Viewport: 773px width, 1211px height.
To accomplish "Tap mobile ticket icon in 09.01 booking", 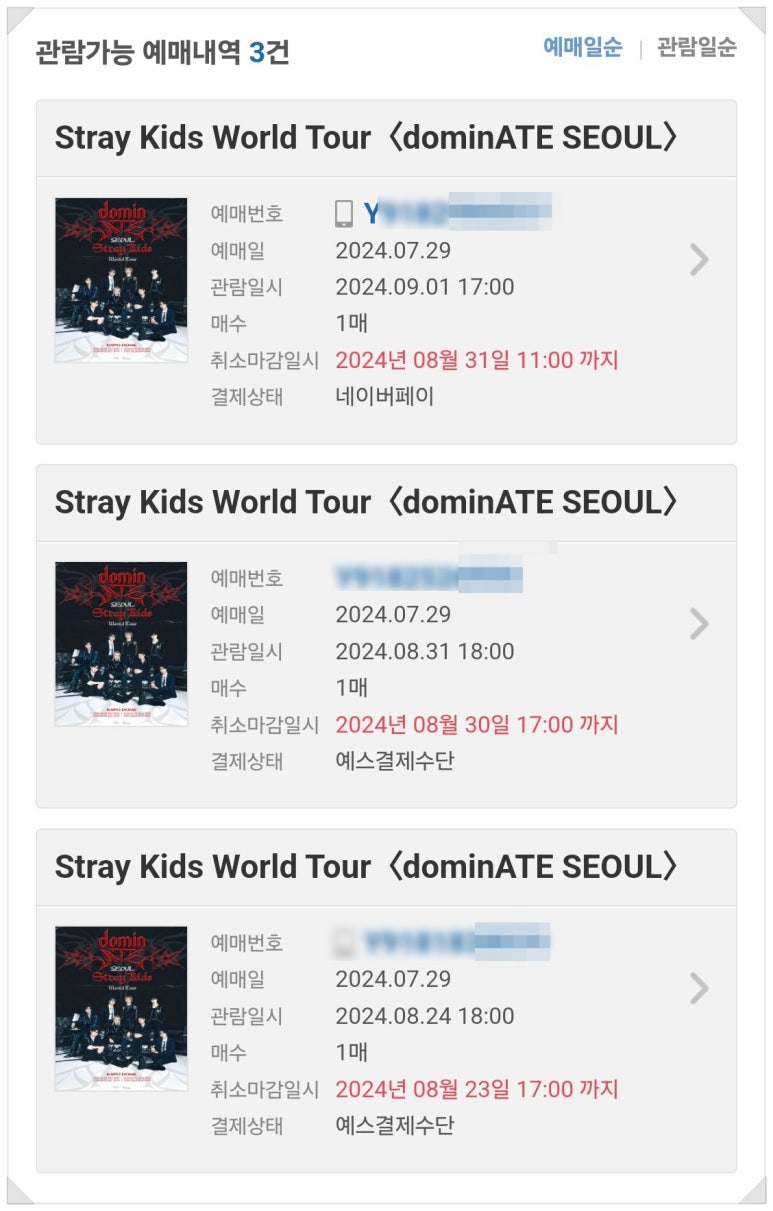I will [344, 213].
